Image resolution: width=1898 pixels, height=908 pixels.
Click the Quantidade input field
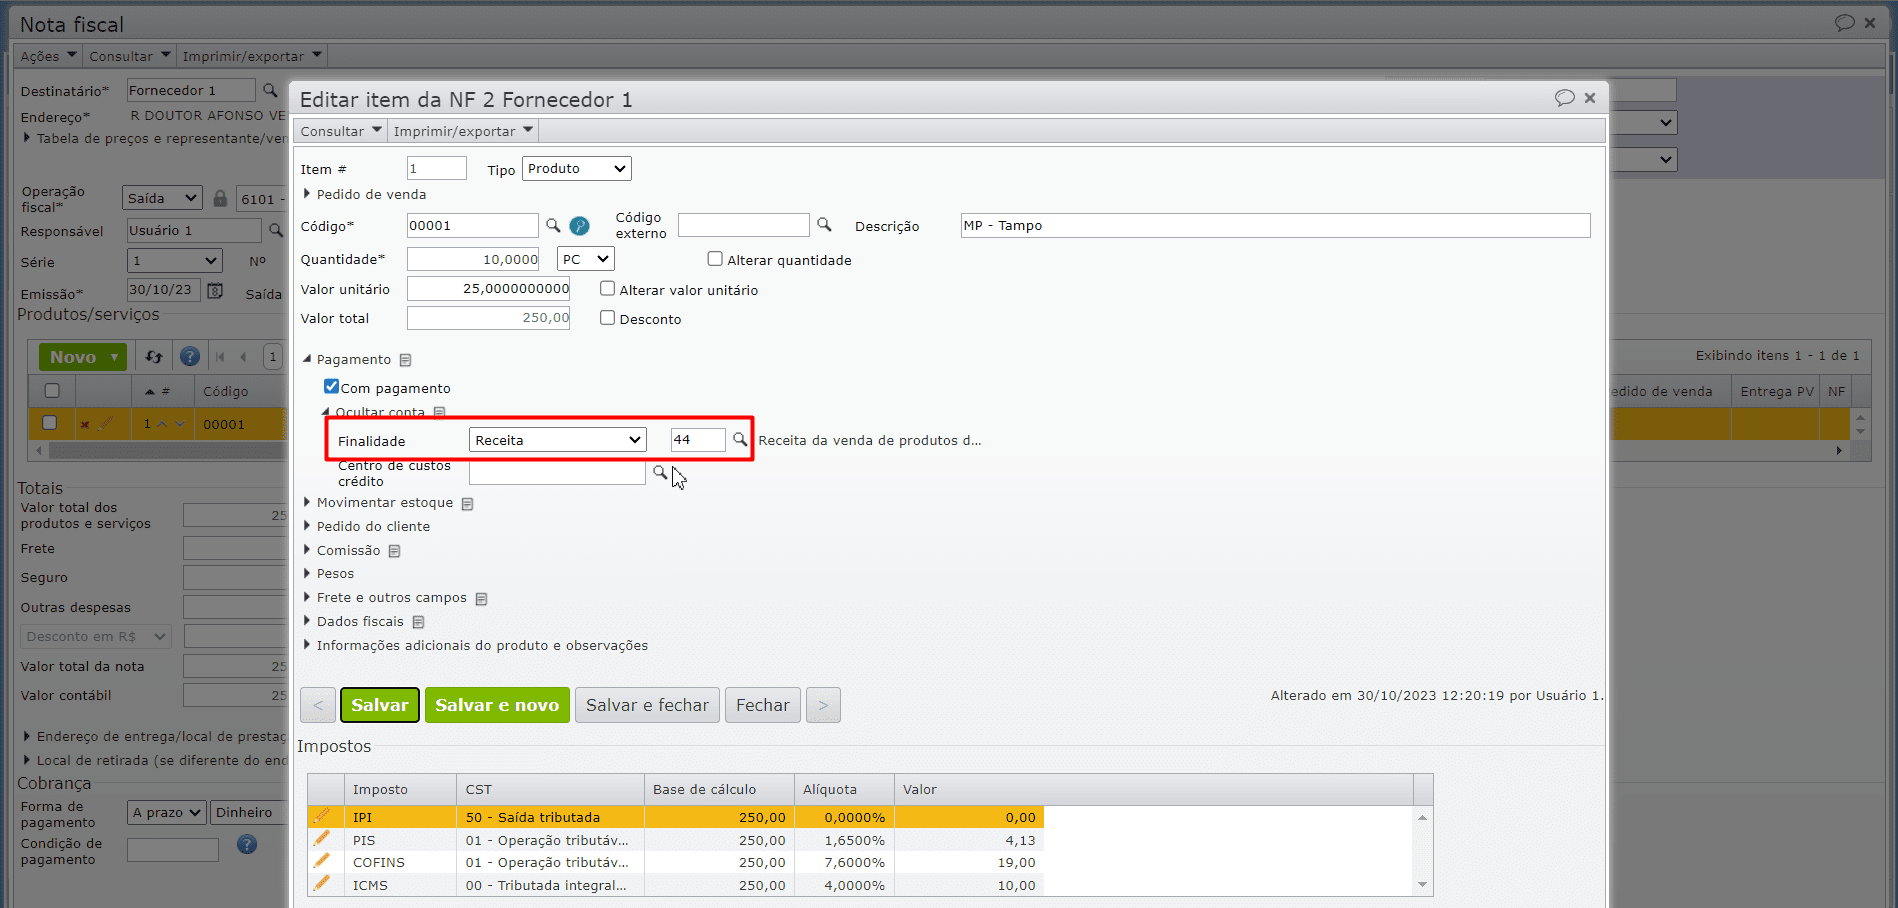pyautogui.click(x=473, y=259)
